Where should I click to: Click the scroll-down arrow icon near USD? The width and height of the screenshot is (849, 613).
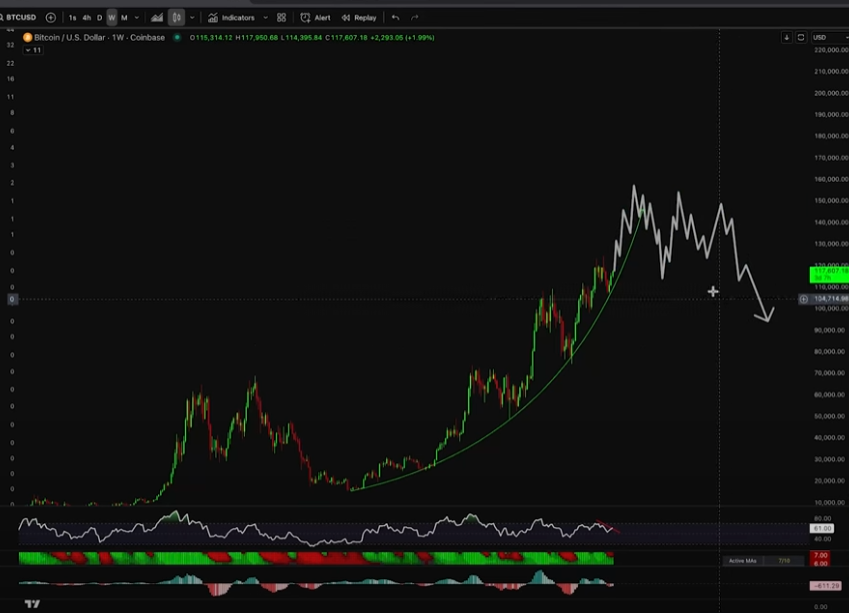click(787, 37)
